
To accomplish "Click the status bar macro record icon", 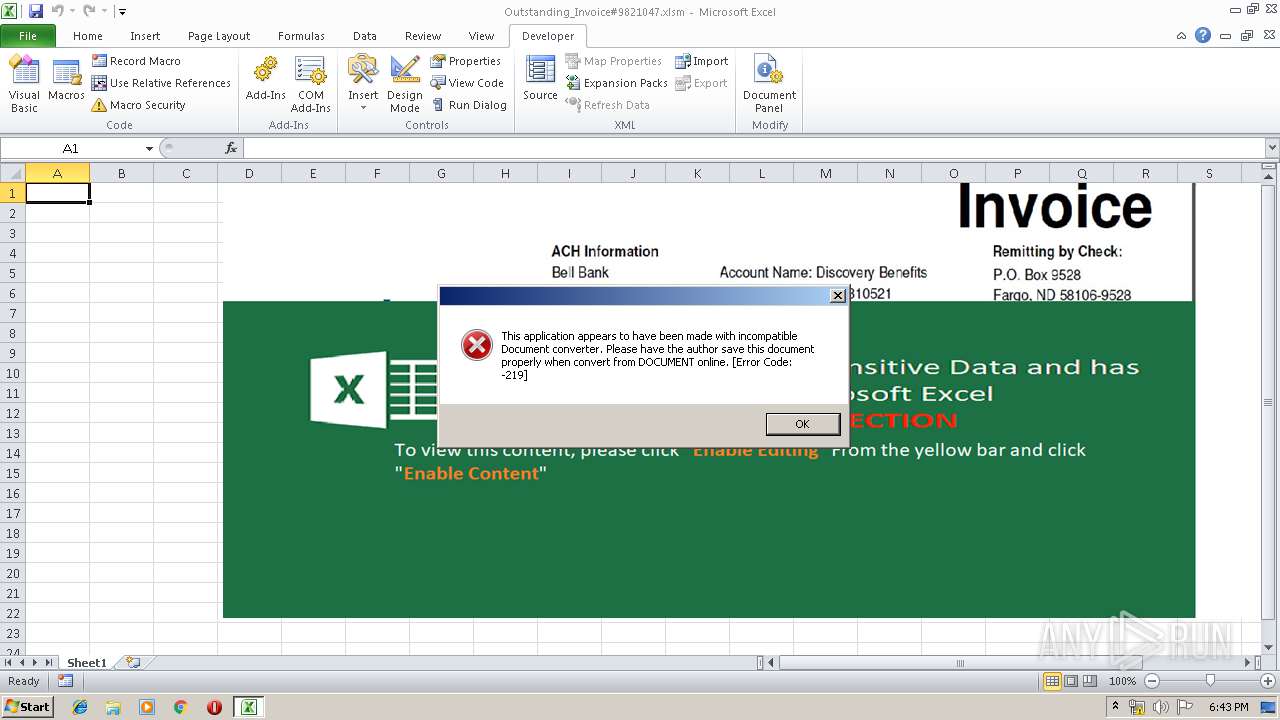I will [65, 681].
